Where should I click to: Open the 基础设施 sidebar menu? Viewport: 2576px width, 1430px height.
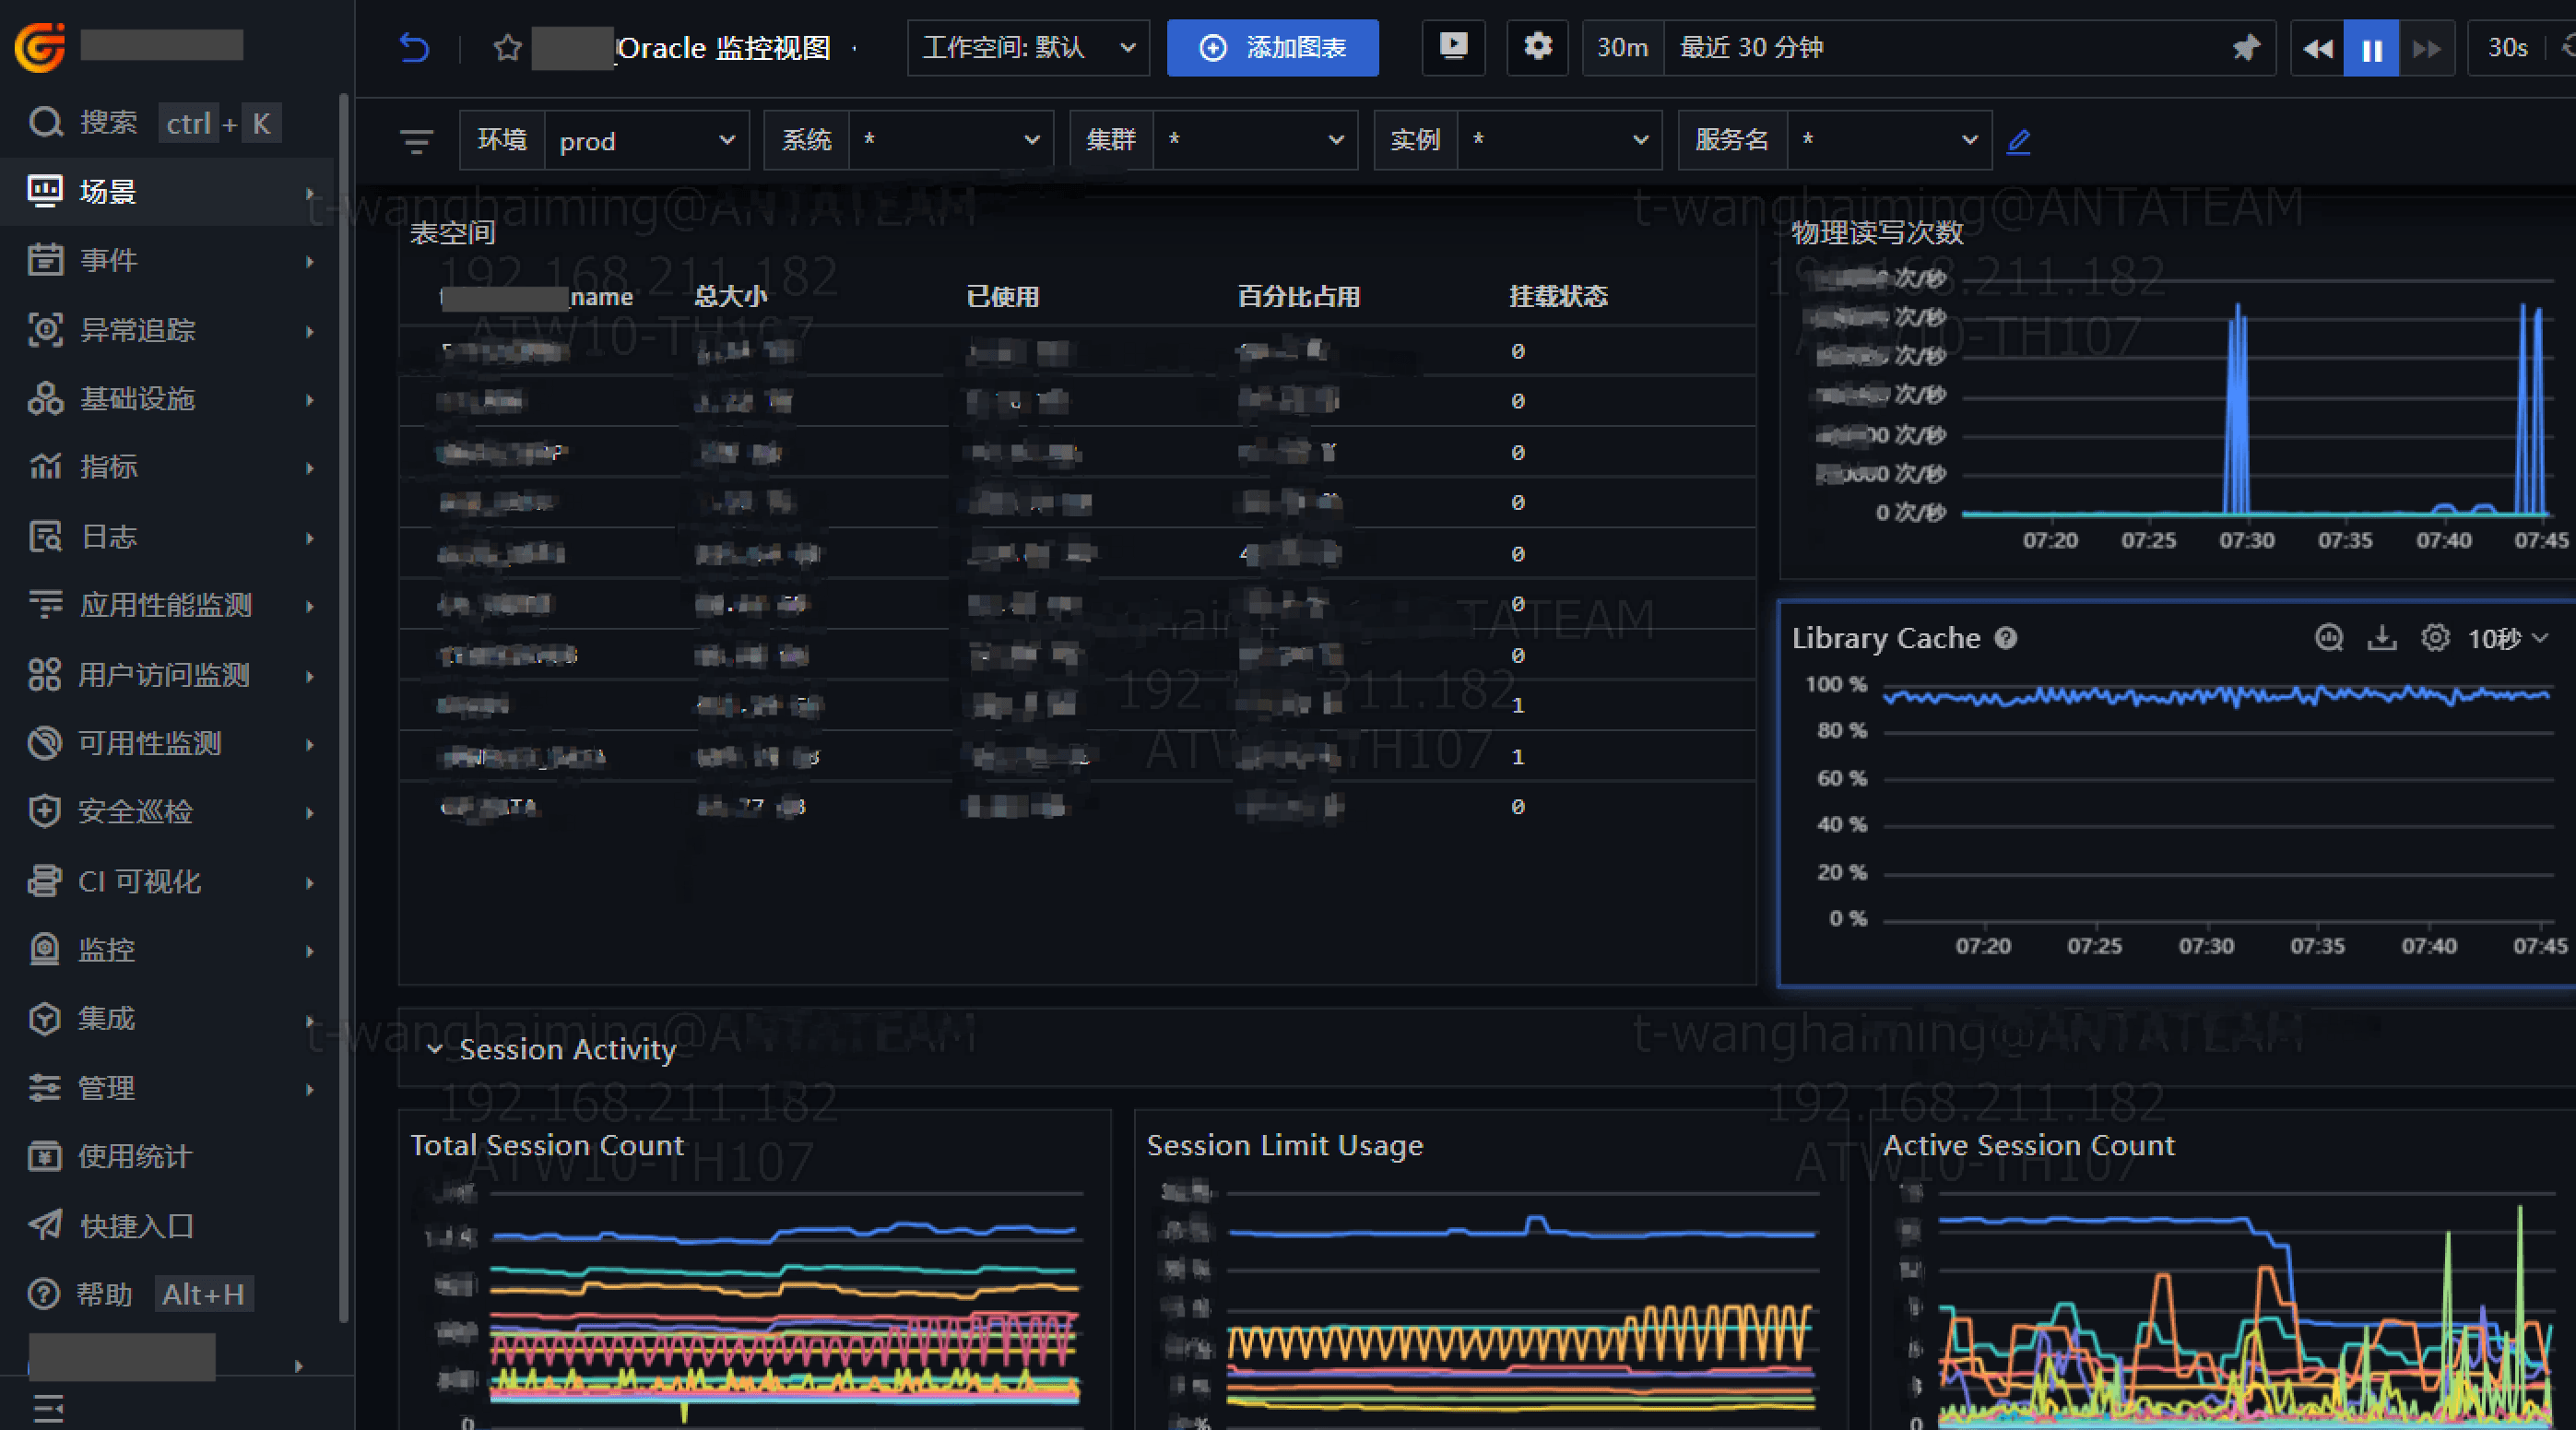click(x=137, y=399)
